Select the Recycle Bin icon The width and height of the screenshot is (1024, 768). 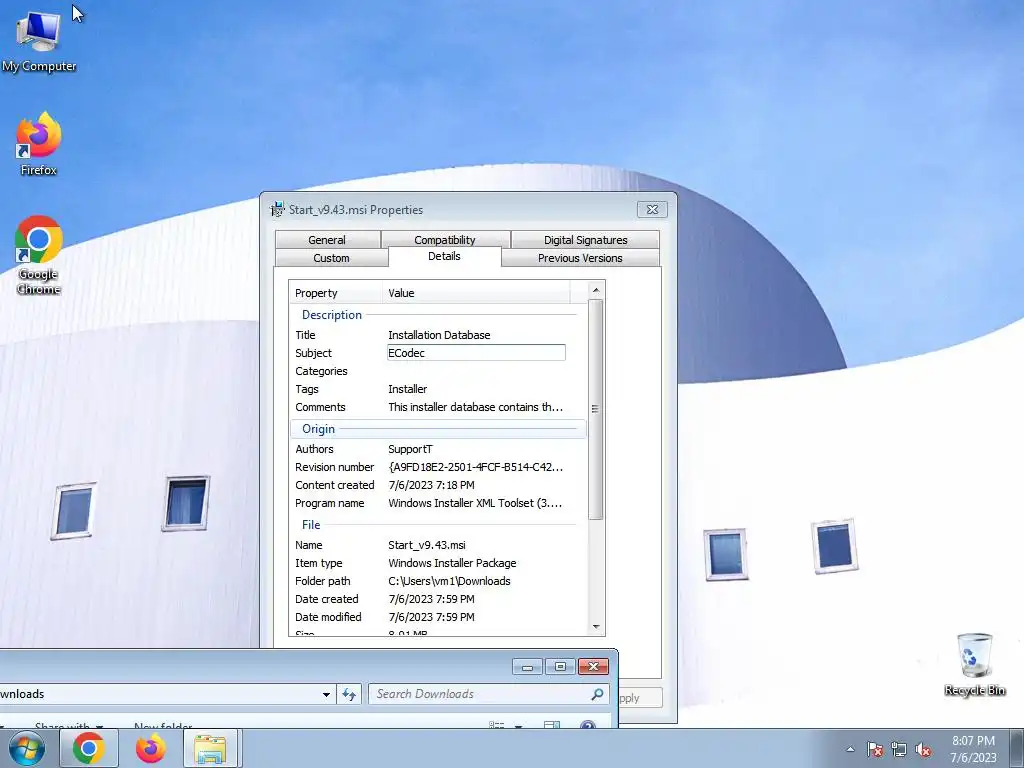tap(974, 664)
